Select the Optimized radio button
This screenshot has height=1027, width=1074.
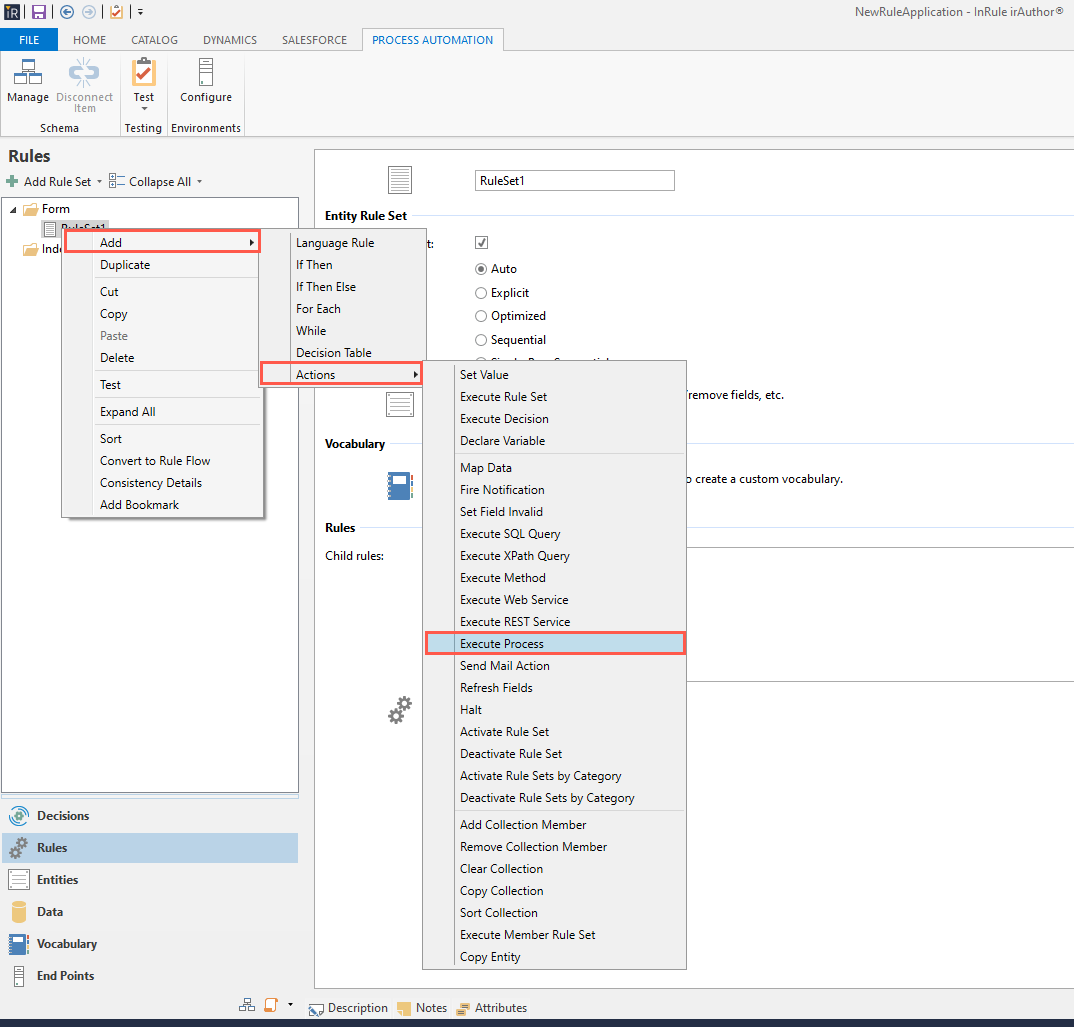coord(481,316)
